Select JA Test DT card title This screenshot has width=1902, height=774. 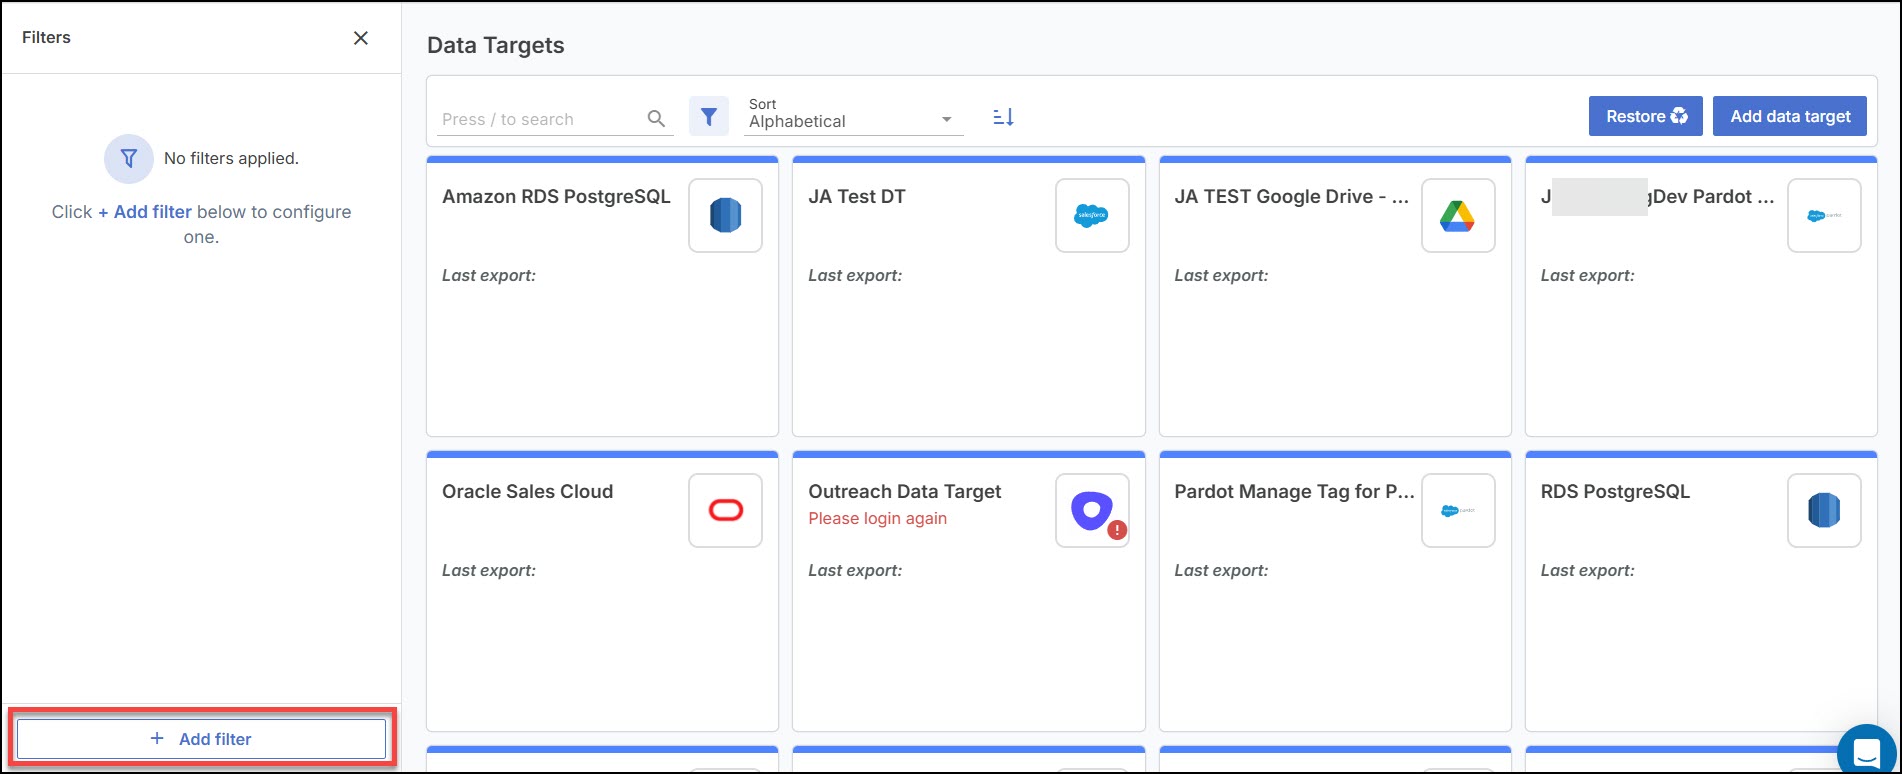pos(857,197)
